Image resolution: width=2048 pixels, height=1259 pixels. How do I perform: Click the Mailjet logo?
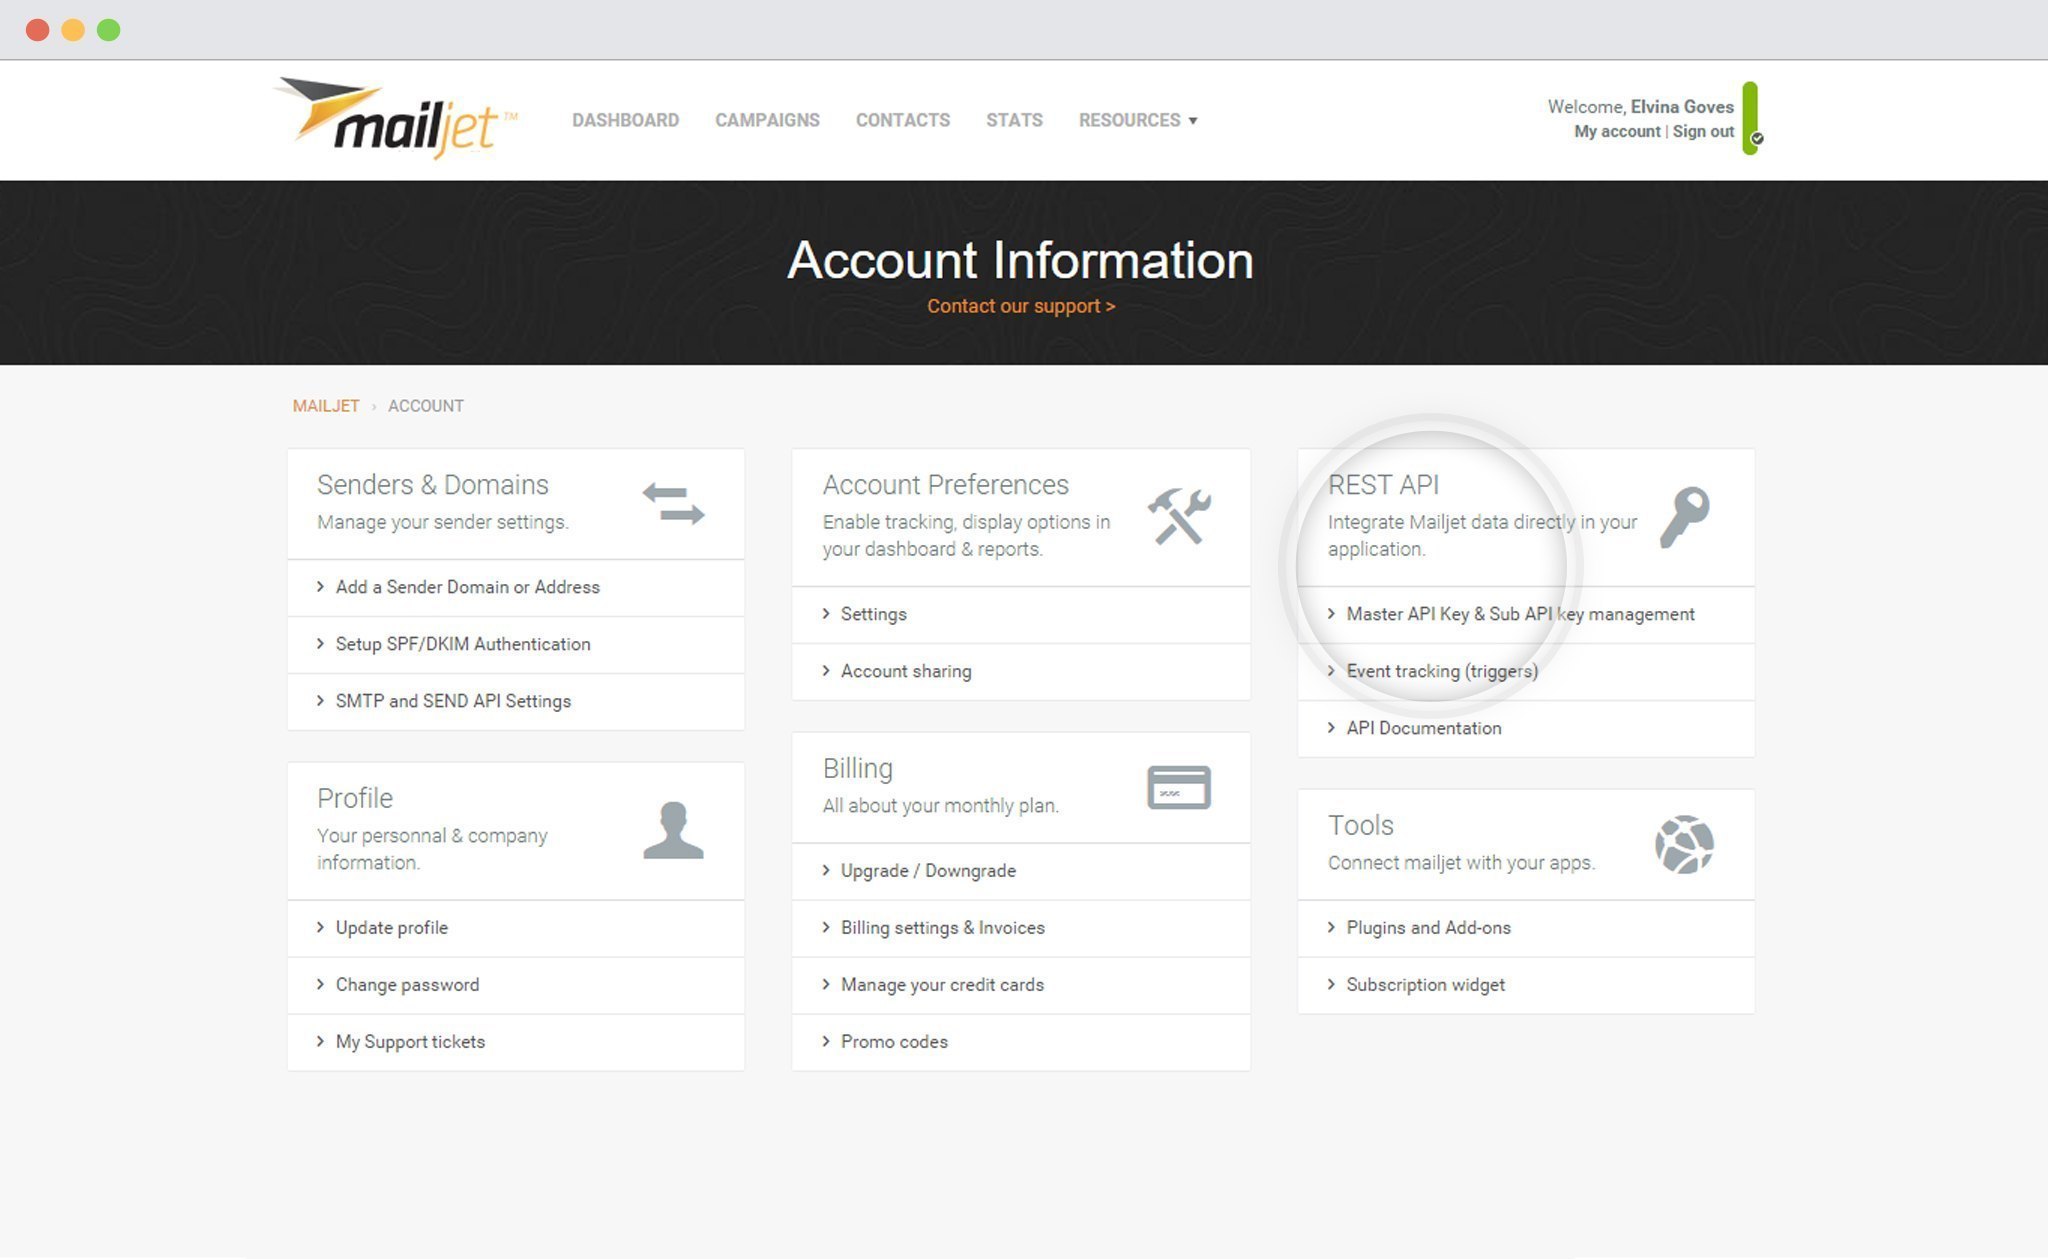[x=396, y=118]
